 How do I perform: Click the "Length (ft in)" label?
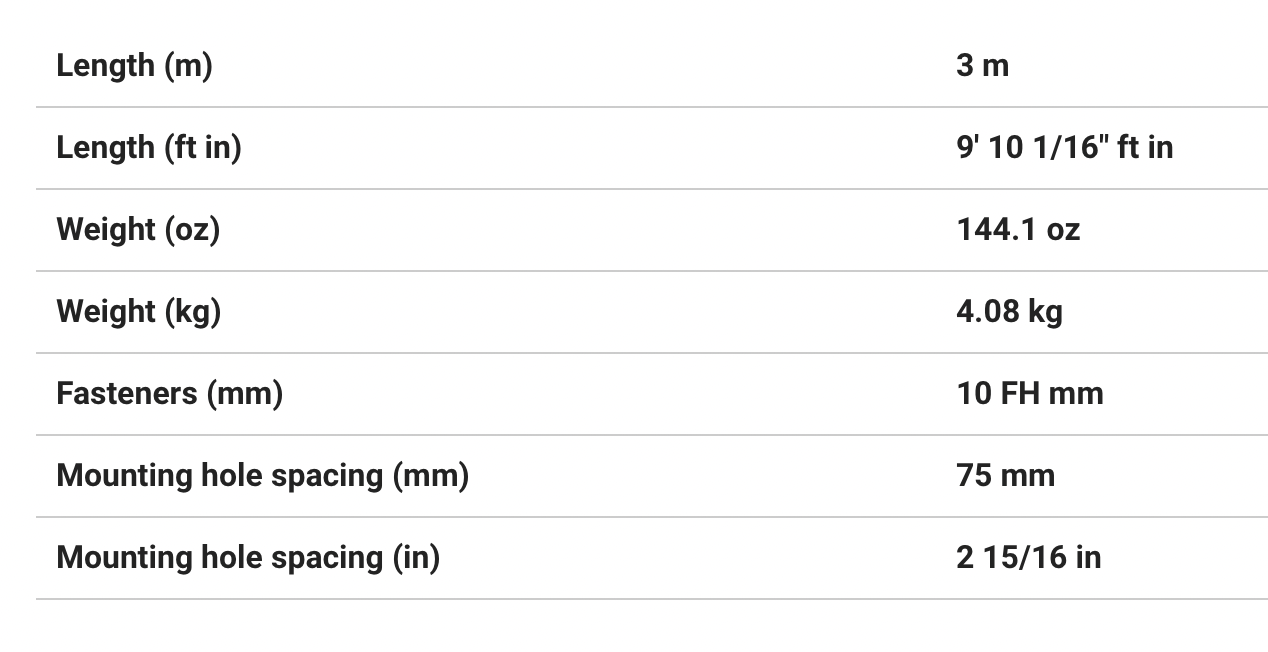148,148
